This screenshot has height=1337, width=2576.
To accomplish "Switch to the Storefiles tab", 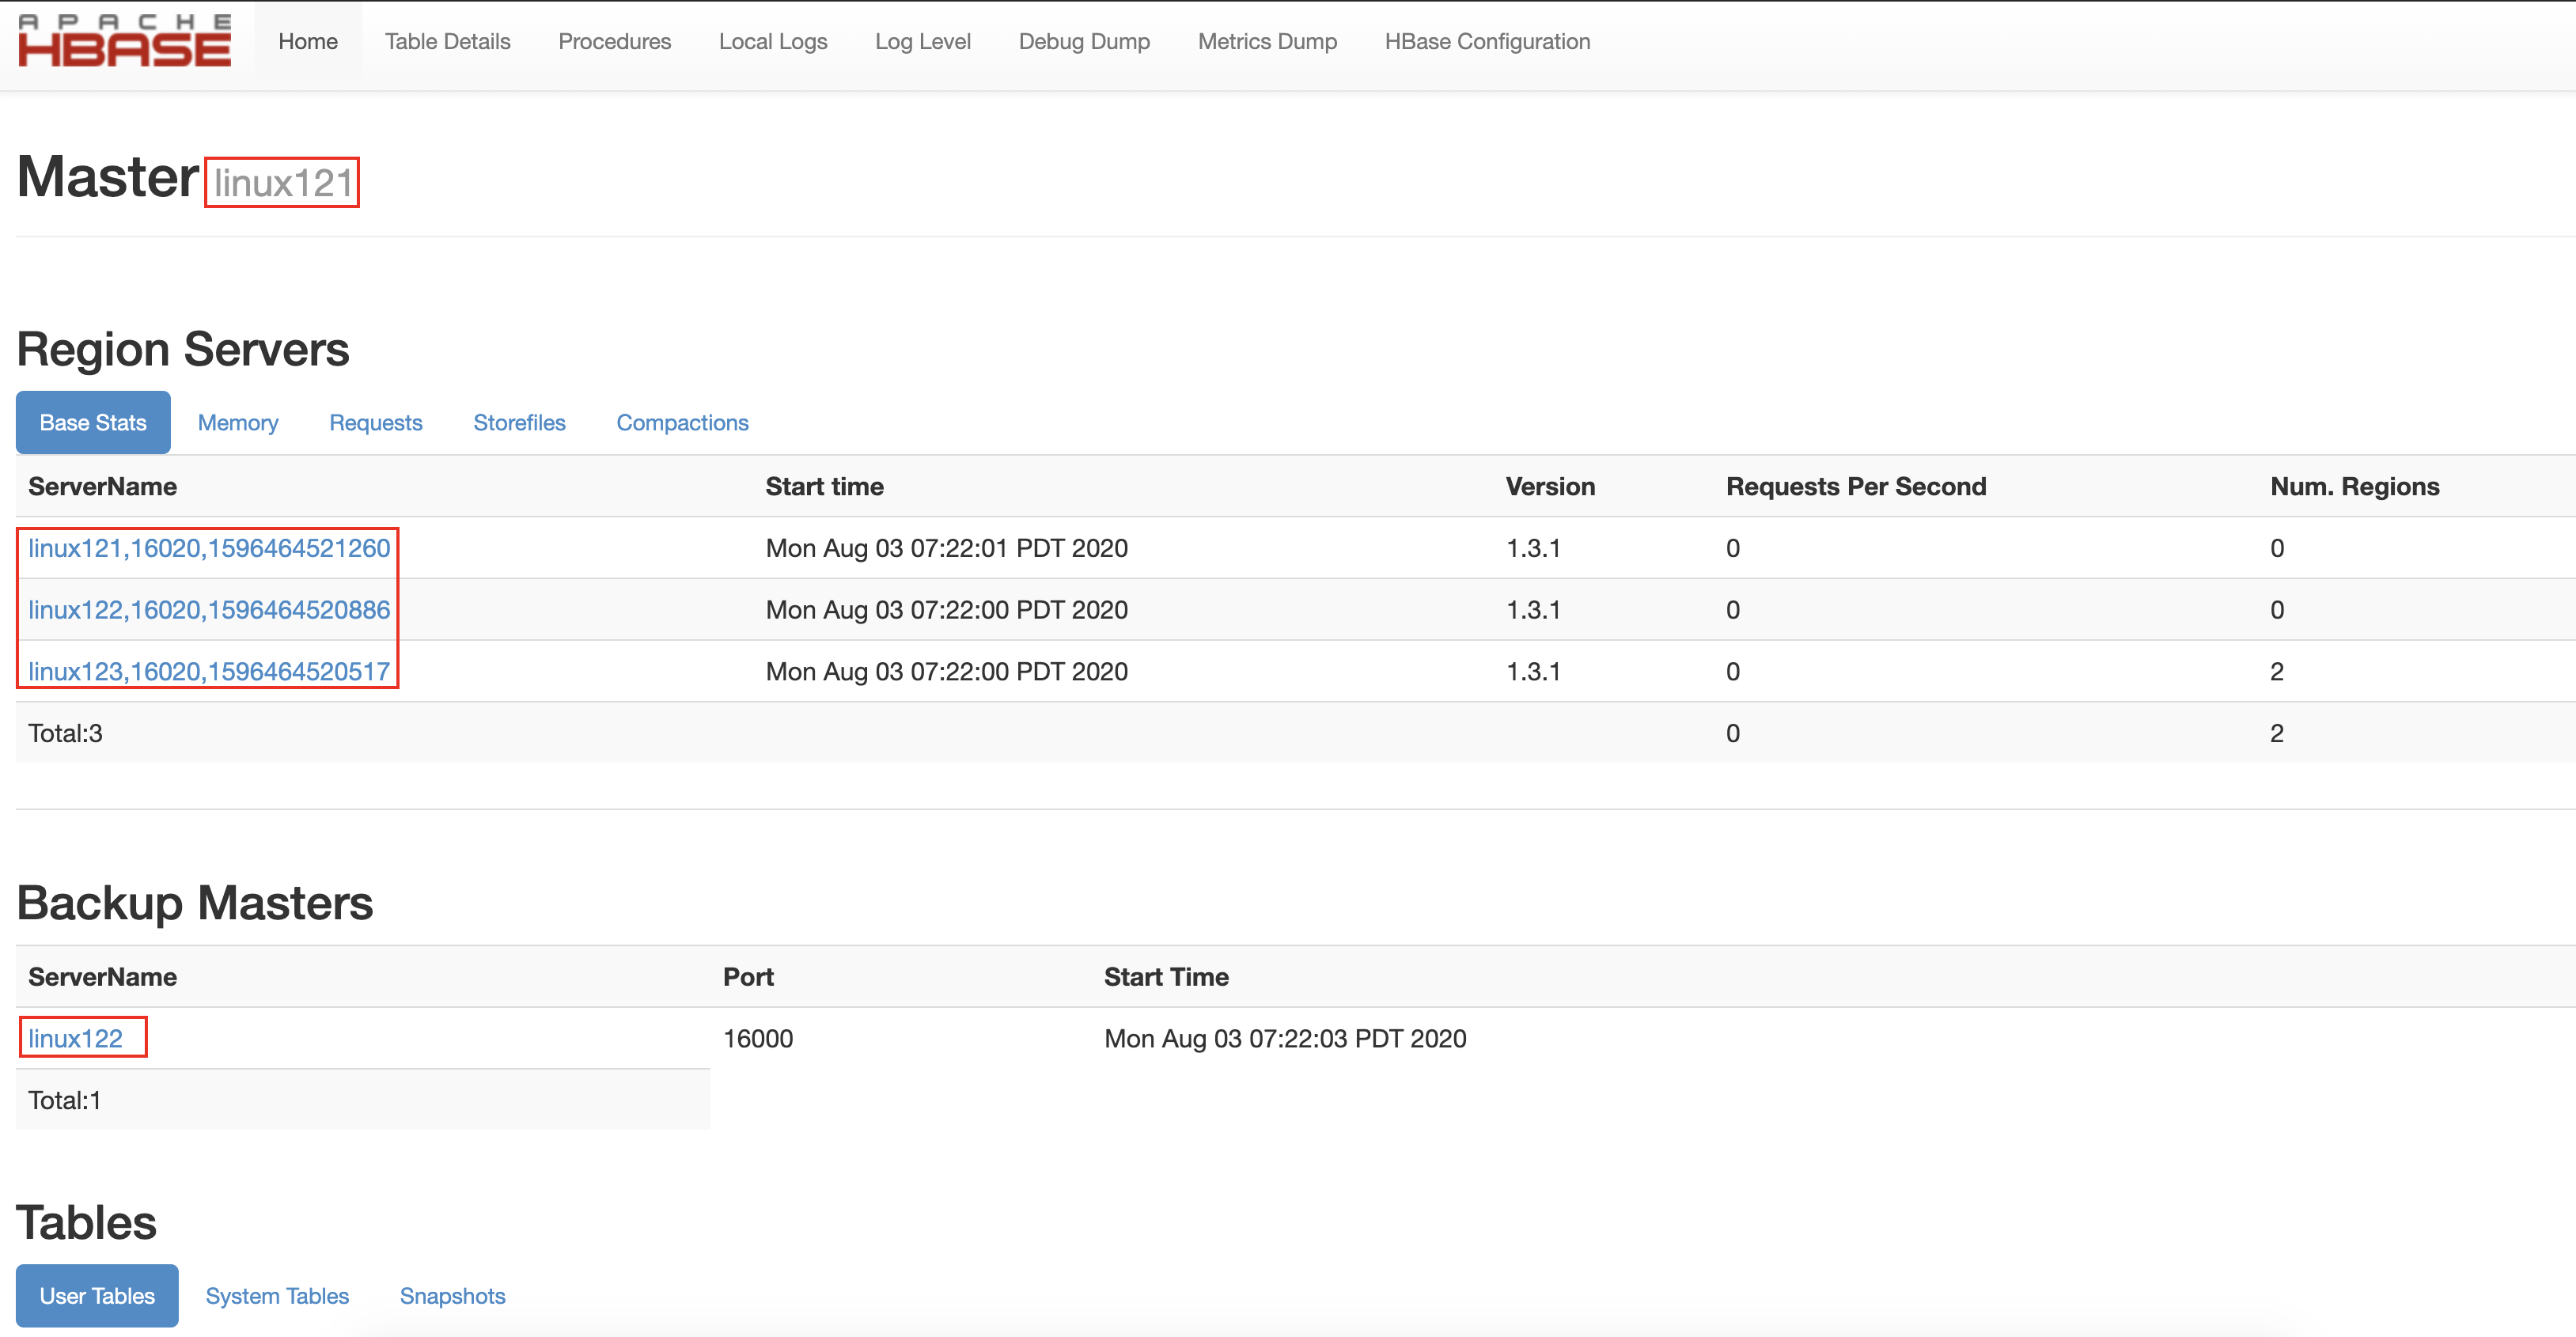I will point(519,422).
